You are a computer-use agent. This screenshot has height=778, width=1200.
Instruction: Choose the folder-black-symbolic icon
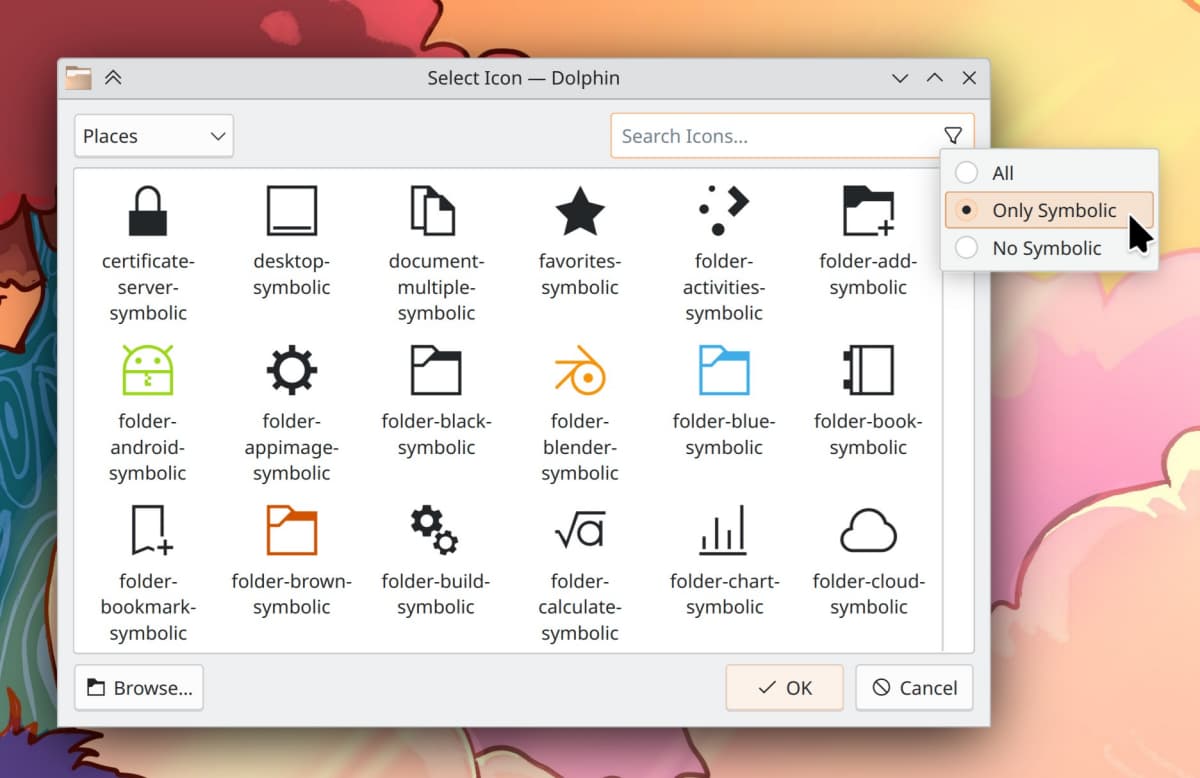click(435, 370)
